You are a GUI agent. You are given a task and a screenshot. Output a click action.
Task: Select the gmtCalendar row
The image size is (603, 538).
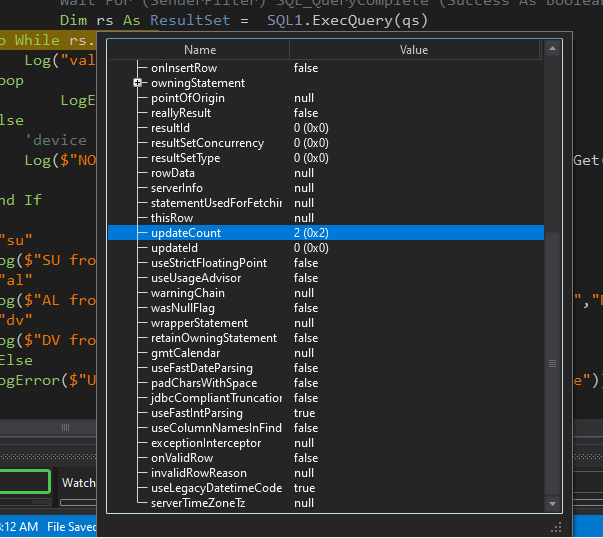pos(326,353)
